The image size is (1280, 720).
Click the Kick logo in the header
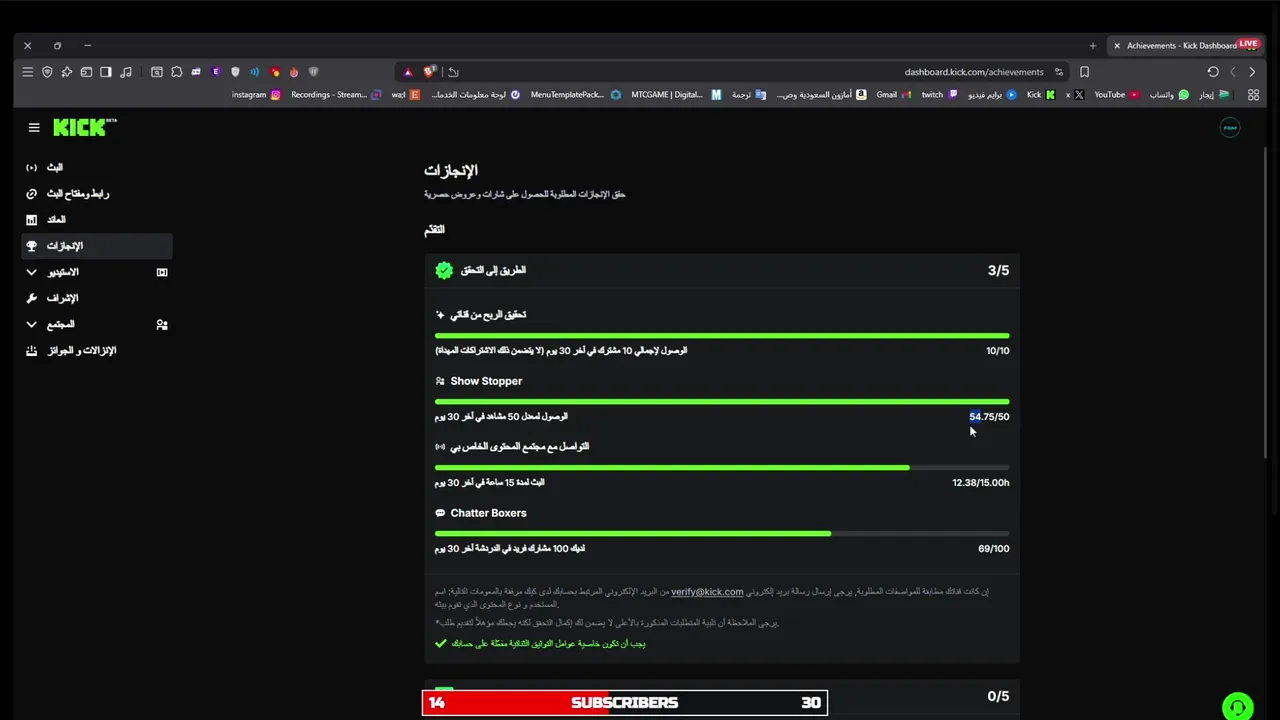click(85, 127)
